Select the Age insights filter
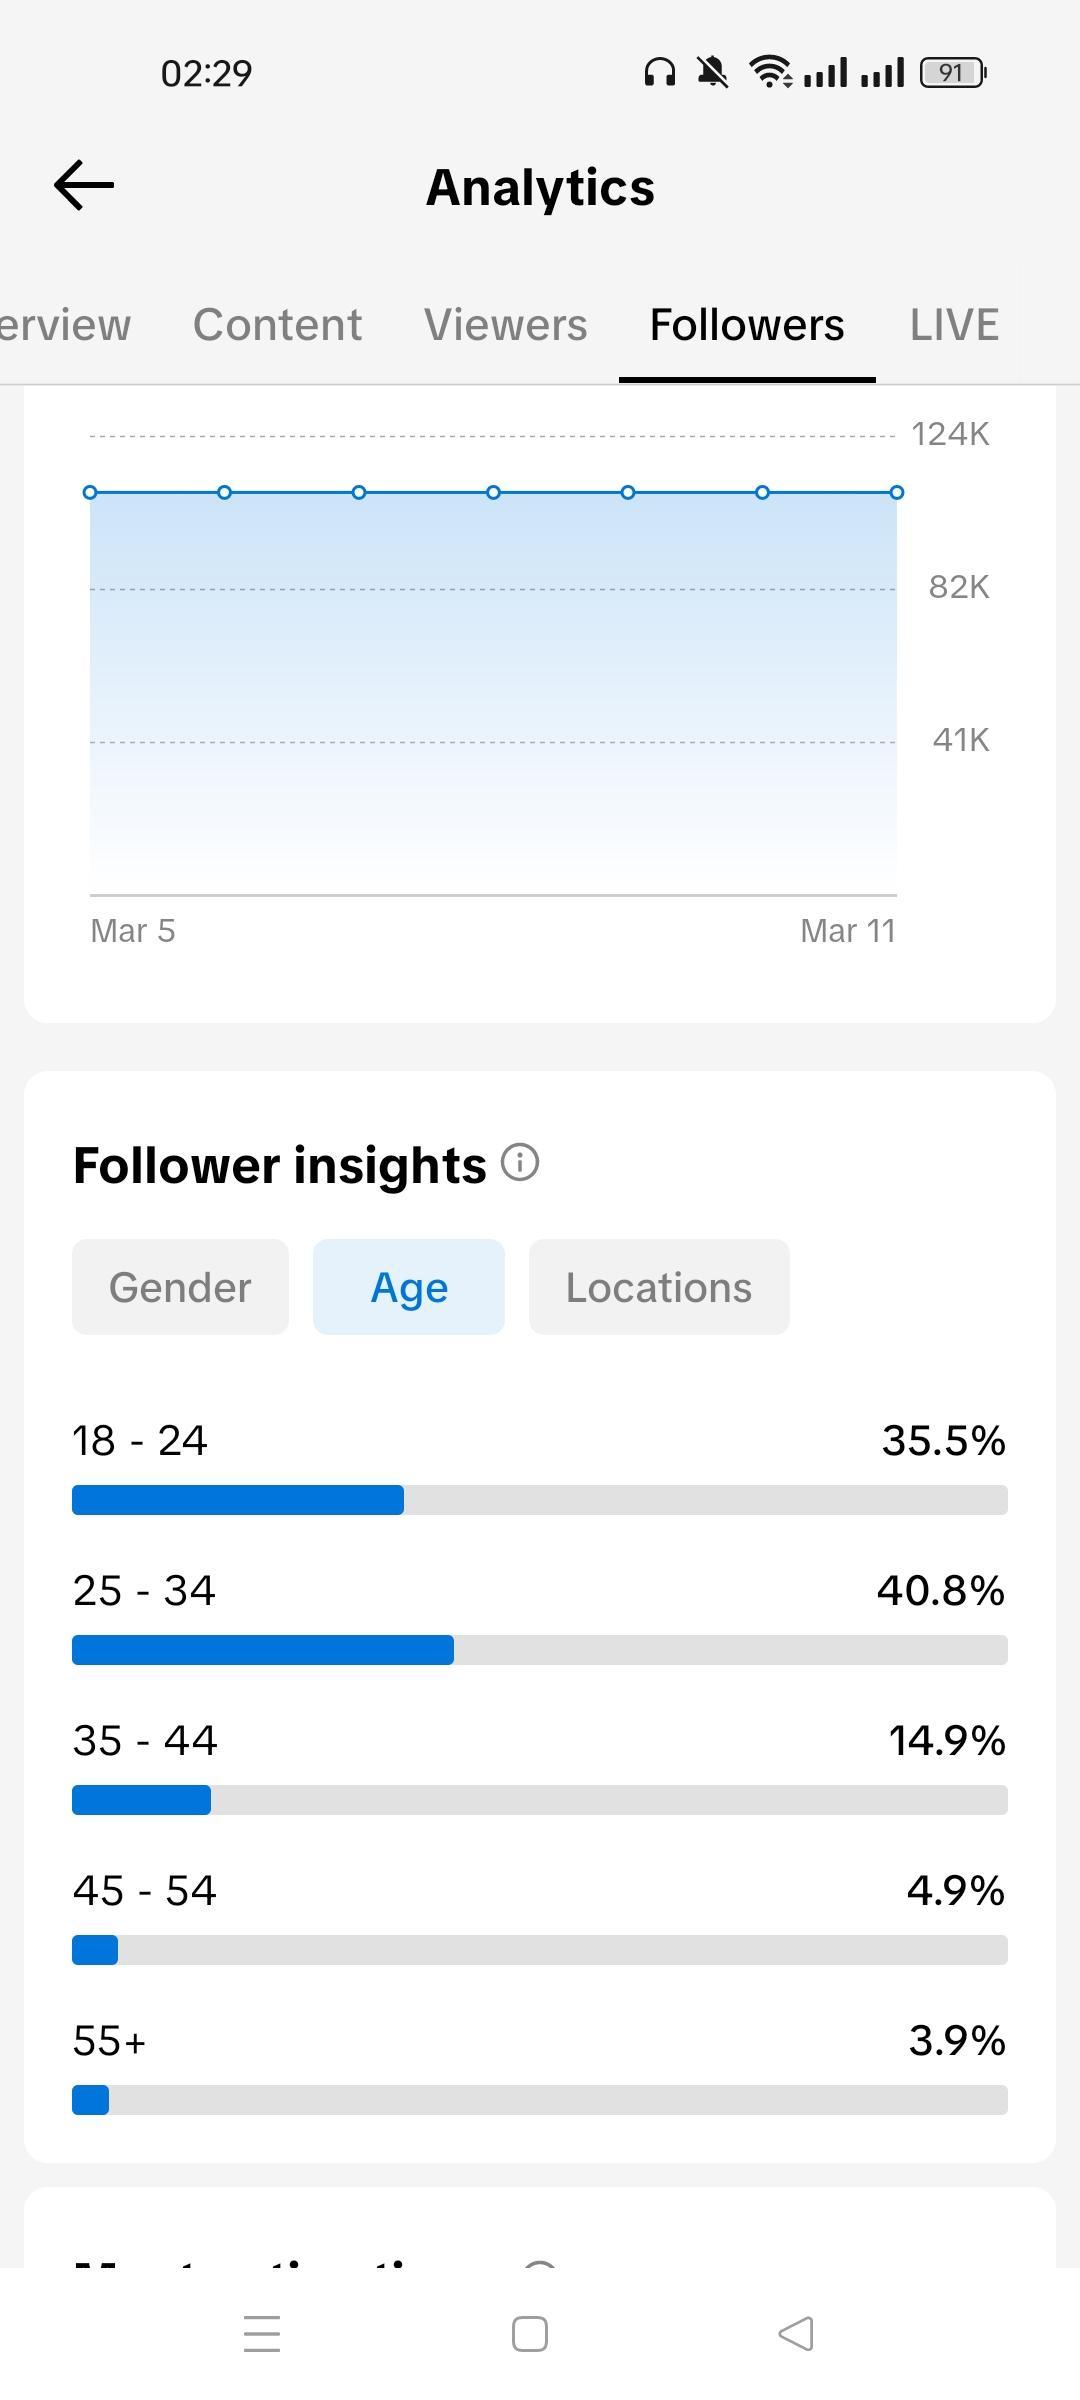1080x2400 pixels. [409, 1287]
